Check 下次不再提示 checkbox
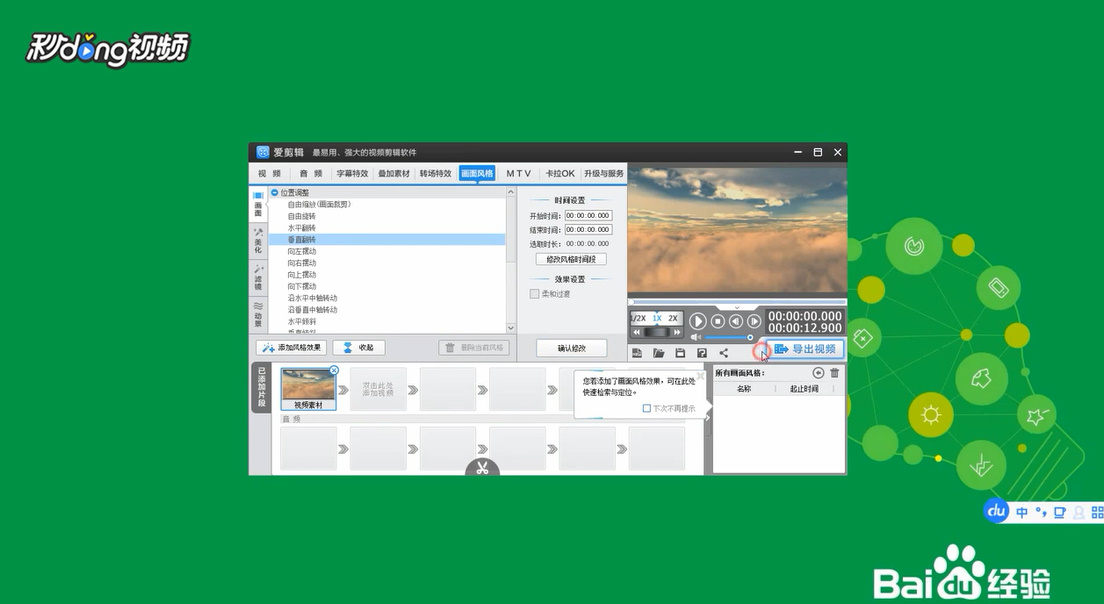The height and width of the screenshot is (604, 1104). coord(647,408)
